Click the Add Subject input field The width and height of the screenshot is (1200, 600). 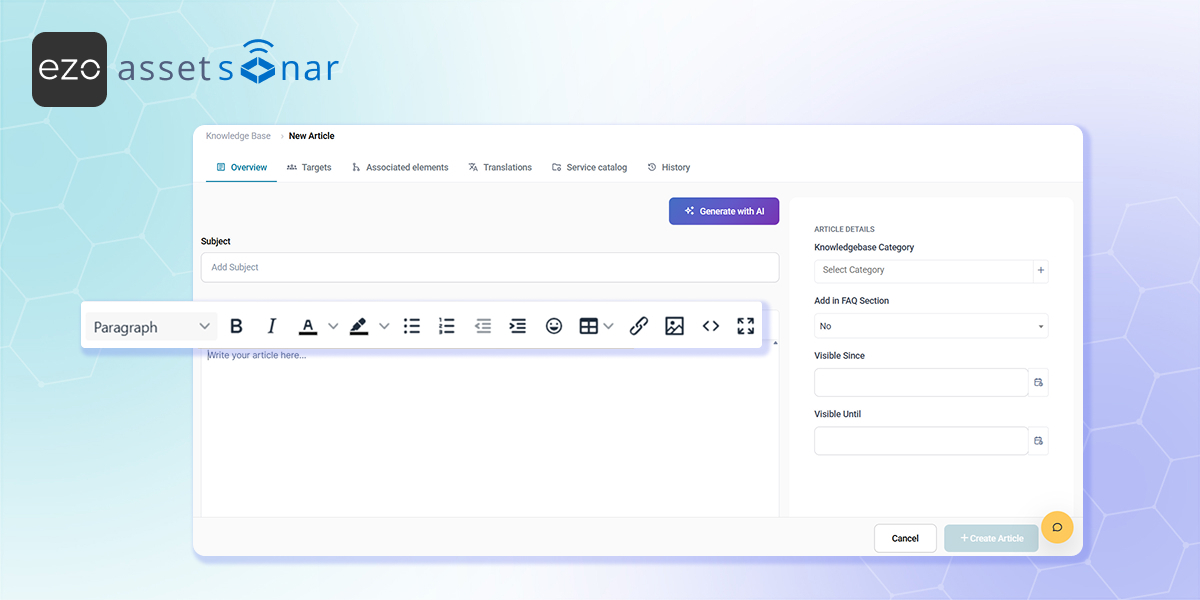pos(489,267)
